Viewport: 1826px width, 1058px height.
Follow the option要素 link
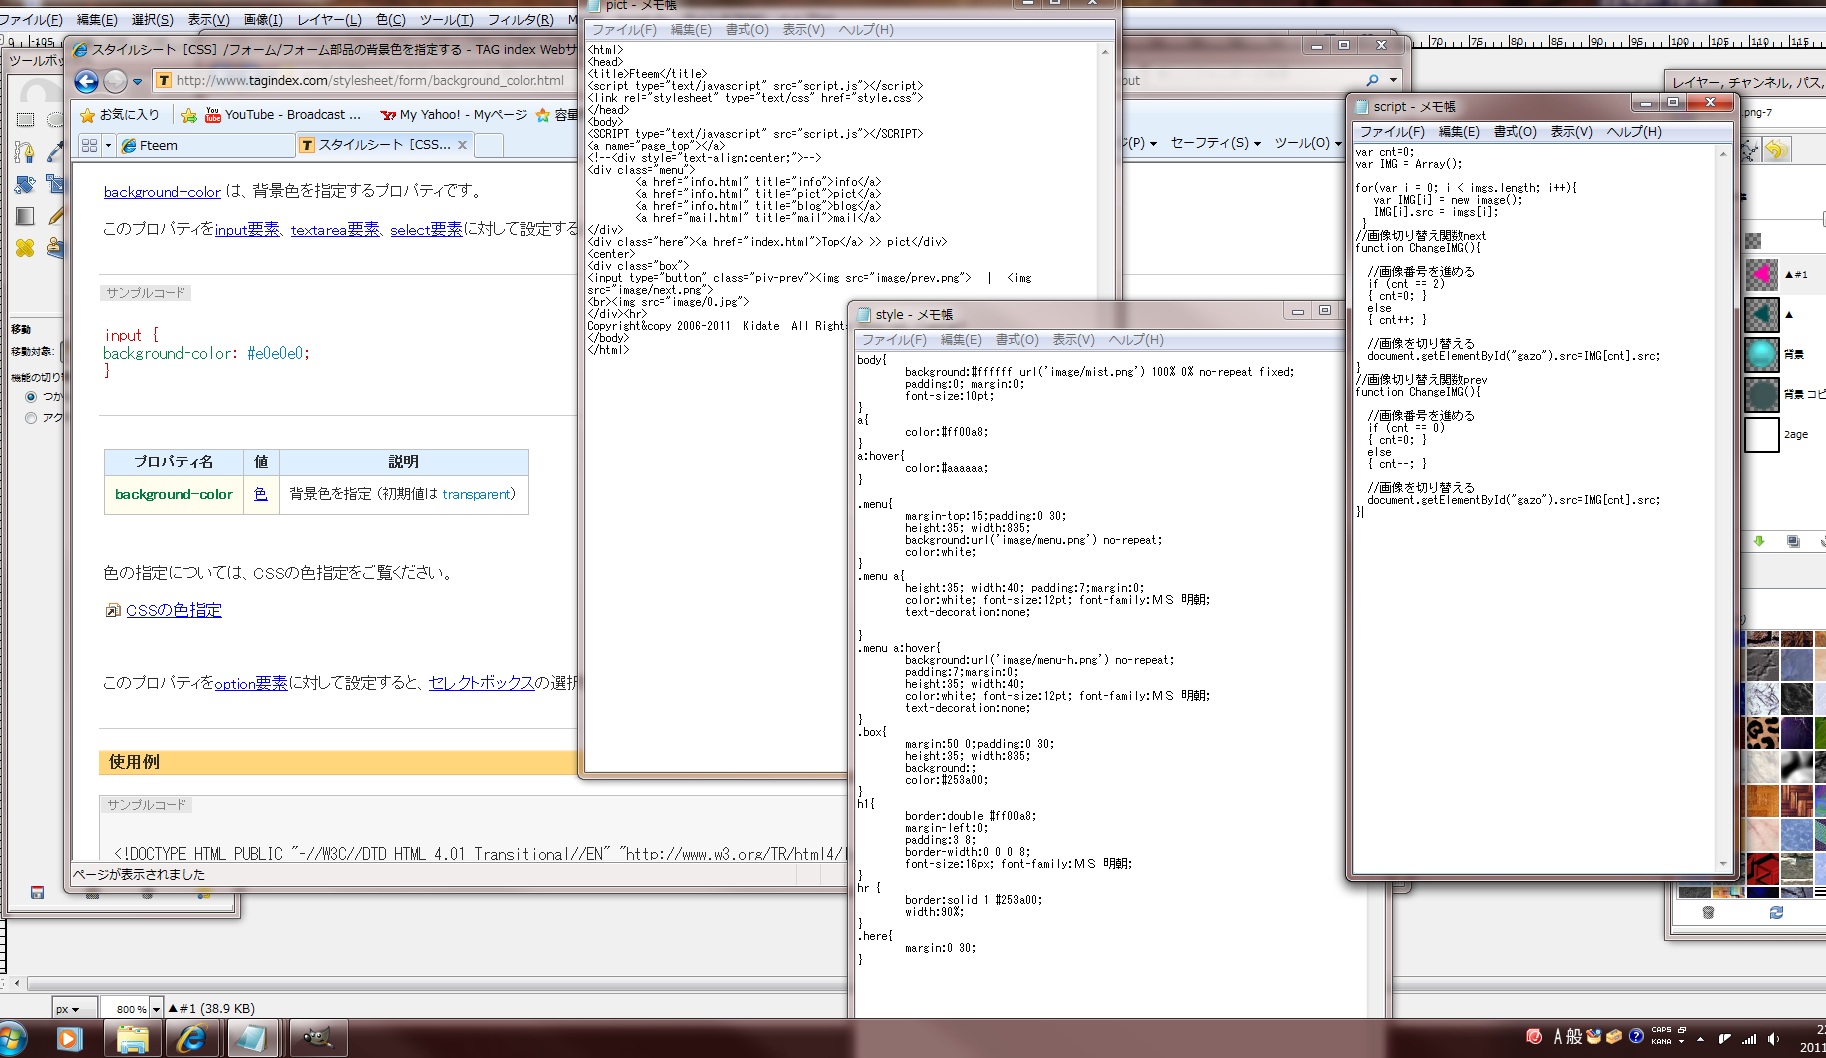click(x=251, y=683)
